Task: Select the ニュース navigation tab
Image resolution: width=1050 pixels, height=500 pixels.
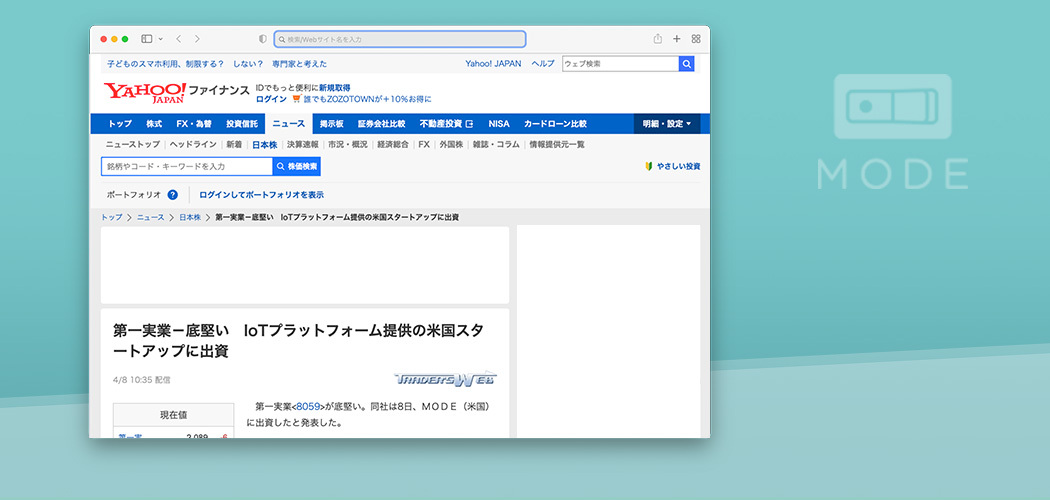Action: pyautogui.click(x=289, y=124)
